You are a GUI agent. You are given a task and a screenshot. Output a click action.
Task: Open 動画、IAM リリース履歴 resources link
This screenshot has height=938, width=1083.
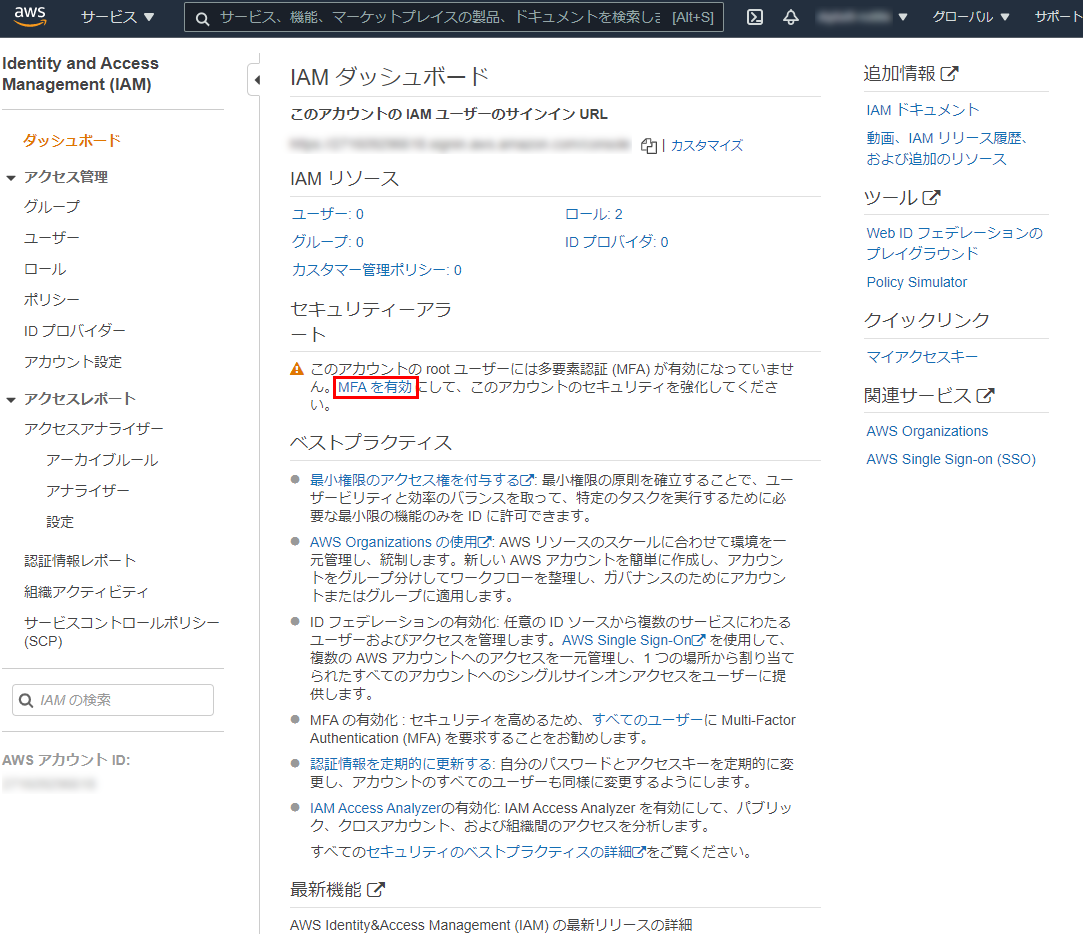coord(947,149)
